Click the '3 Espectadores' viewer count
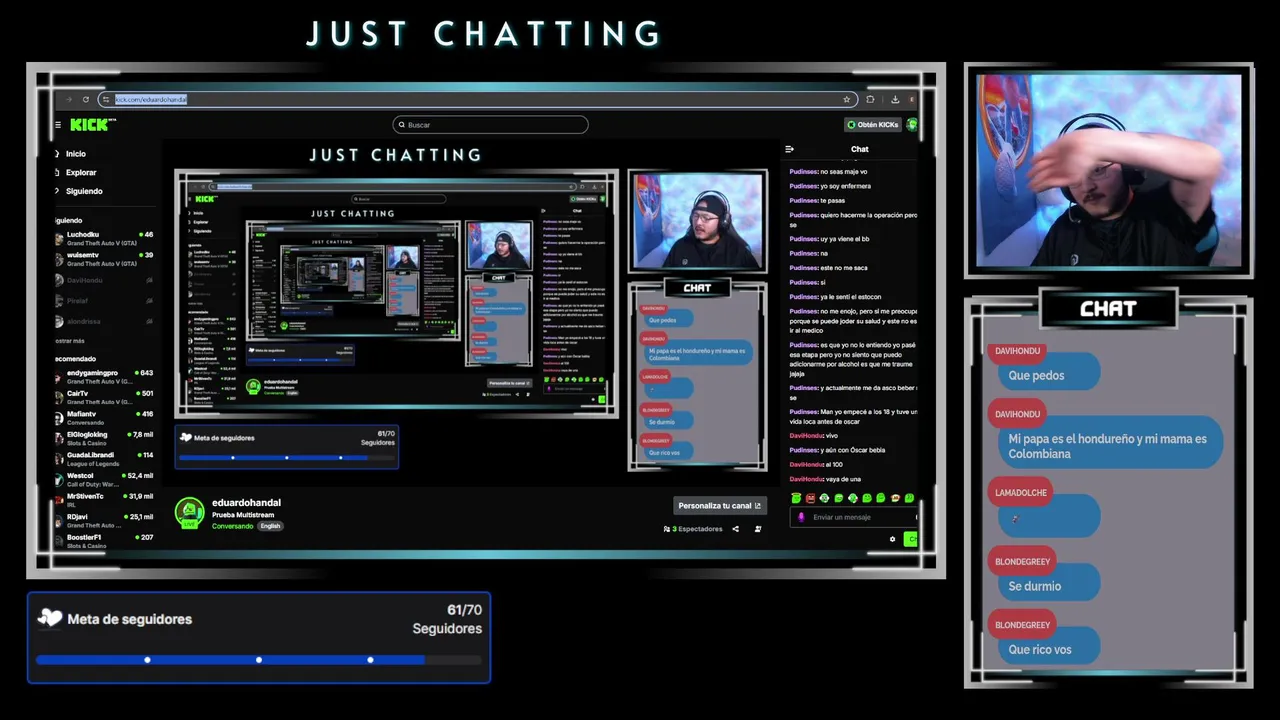 (697, 529)
